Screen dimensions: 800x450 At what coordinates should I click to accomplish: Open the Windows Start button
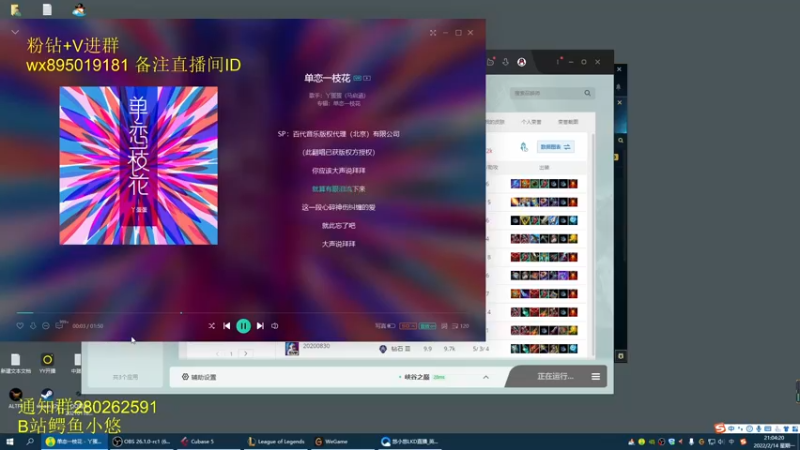(x=10, y=441)
